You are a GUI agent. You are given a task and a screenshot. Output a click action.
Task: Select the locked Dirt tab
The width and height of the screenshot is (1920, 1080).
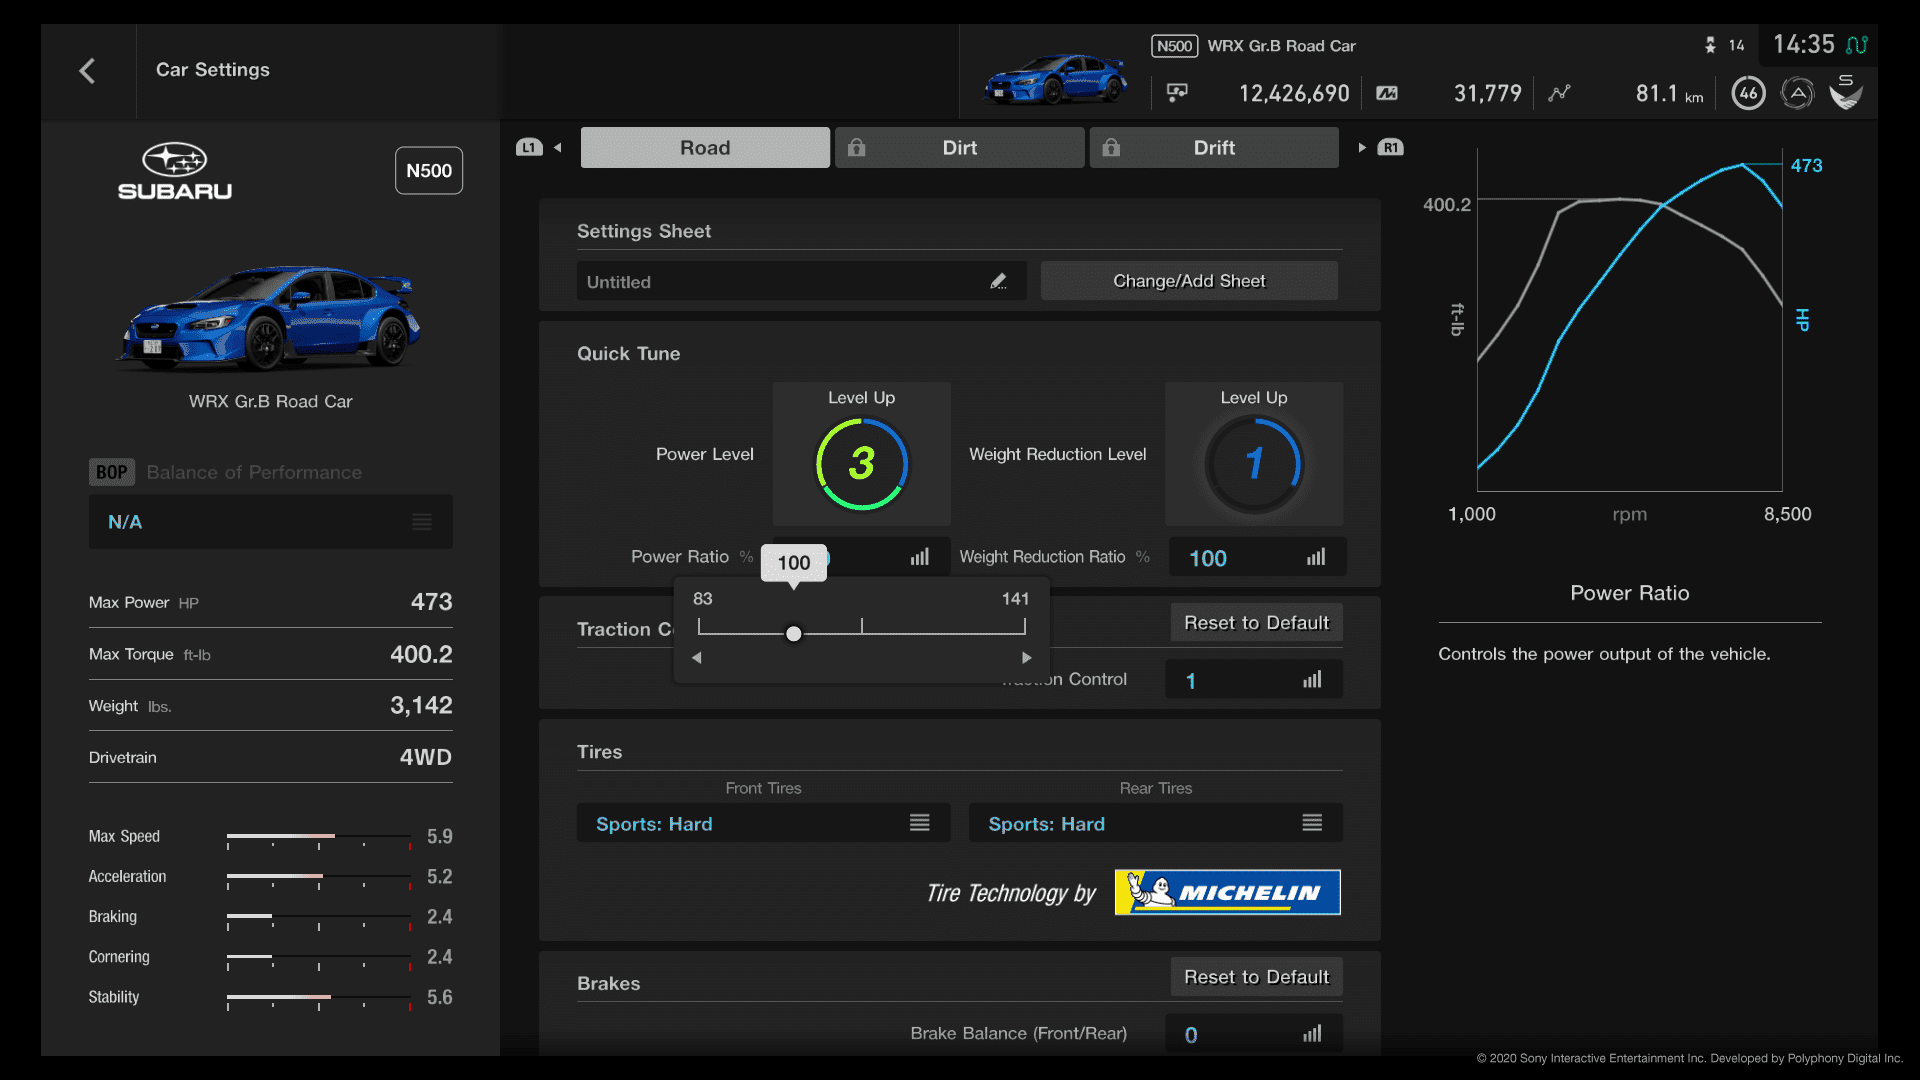960,147
